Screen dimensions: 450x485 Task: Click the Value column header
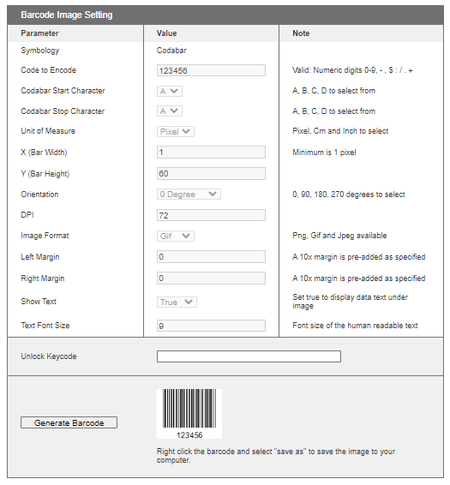[x=167, y=33]
